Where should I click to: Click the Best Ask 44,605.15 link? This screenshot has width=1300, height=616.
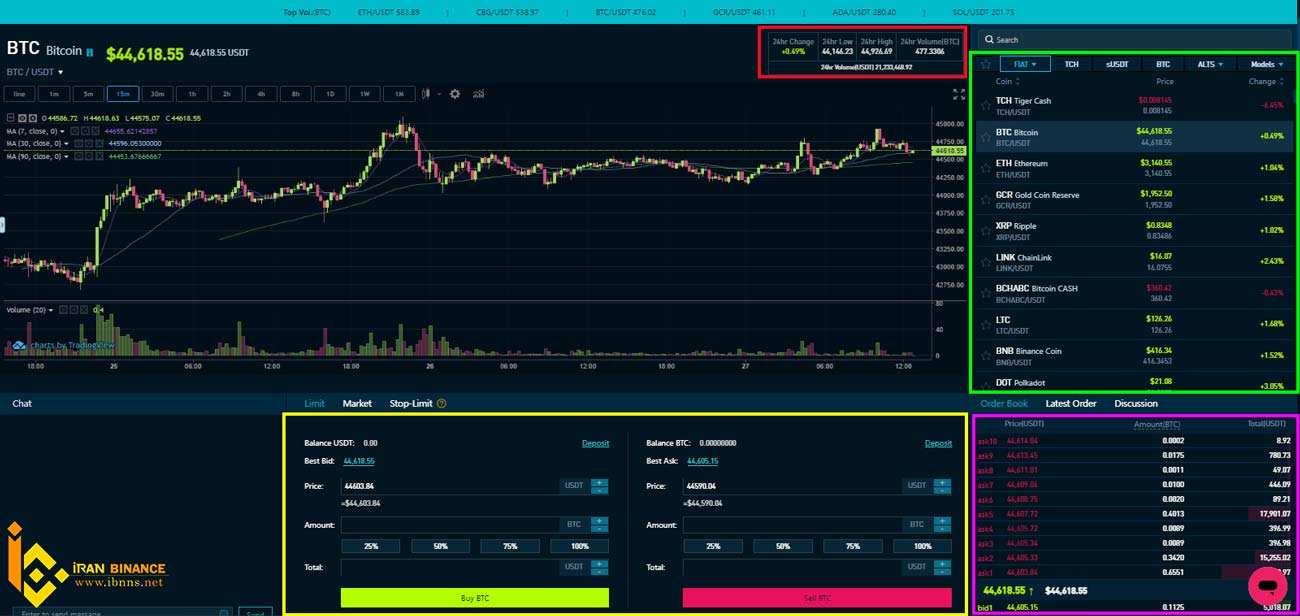click(701, 461)
